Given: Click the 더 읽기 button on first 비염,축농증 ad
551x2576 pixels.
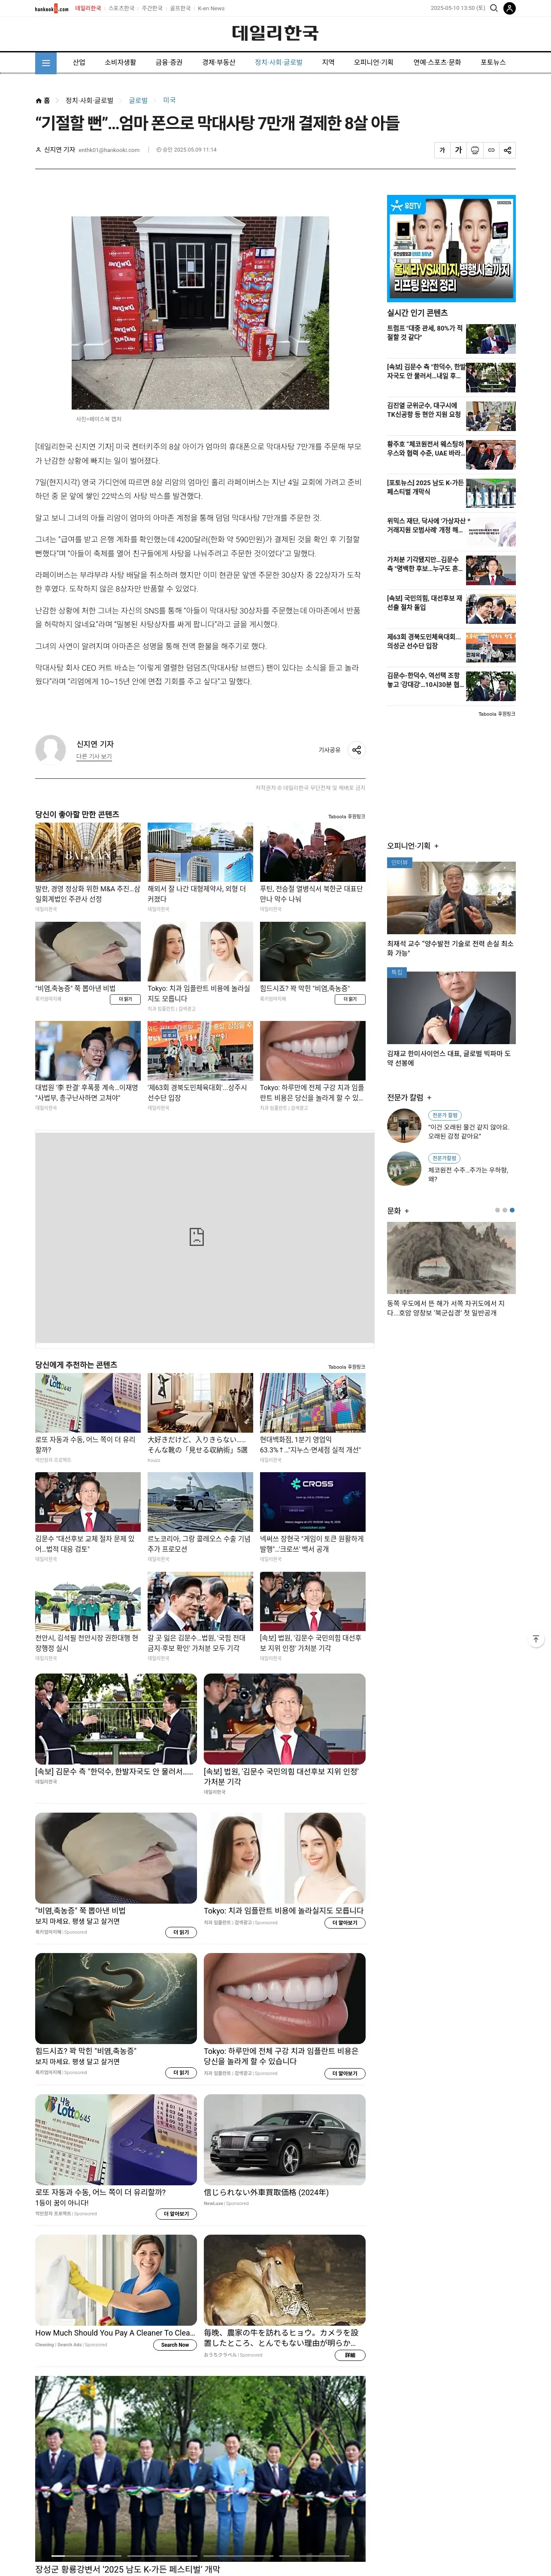Looking at the screenshot, I should tap(125, 999).
